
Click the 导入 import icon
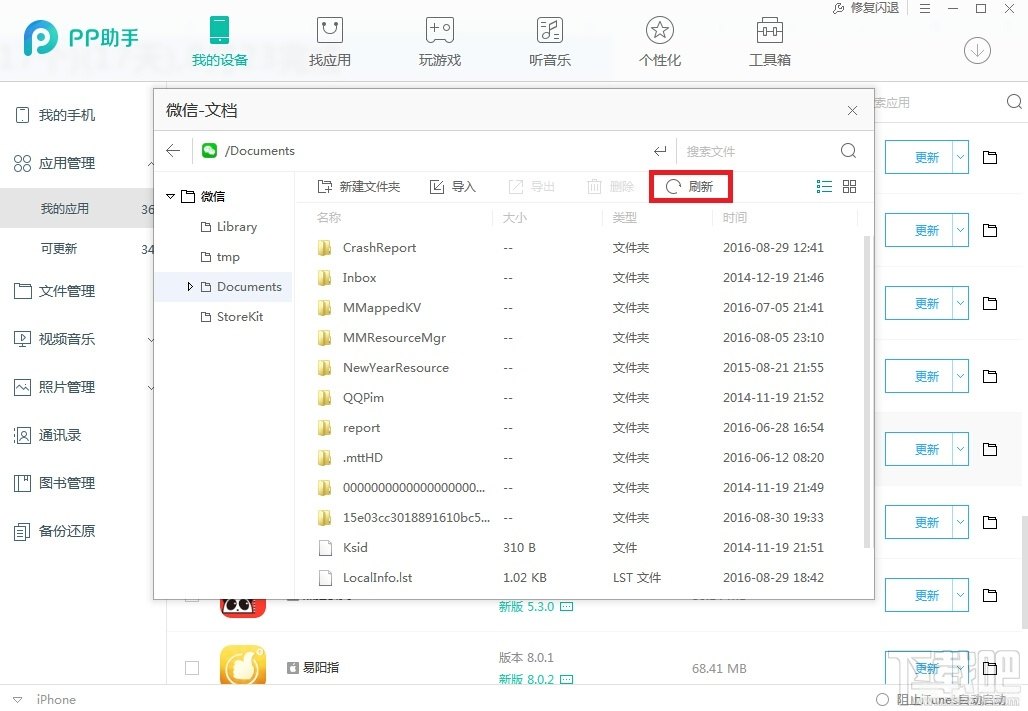coord(437,186)
